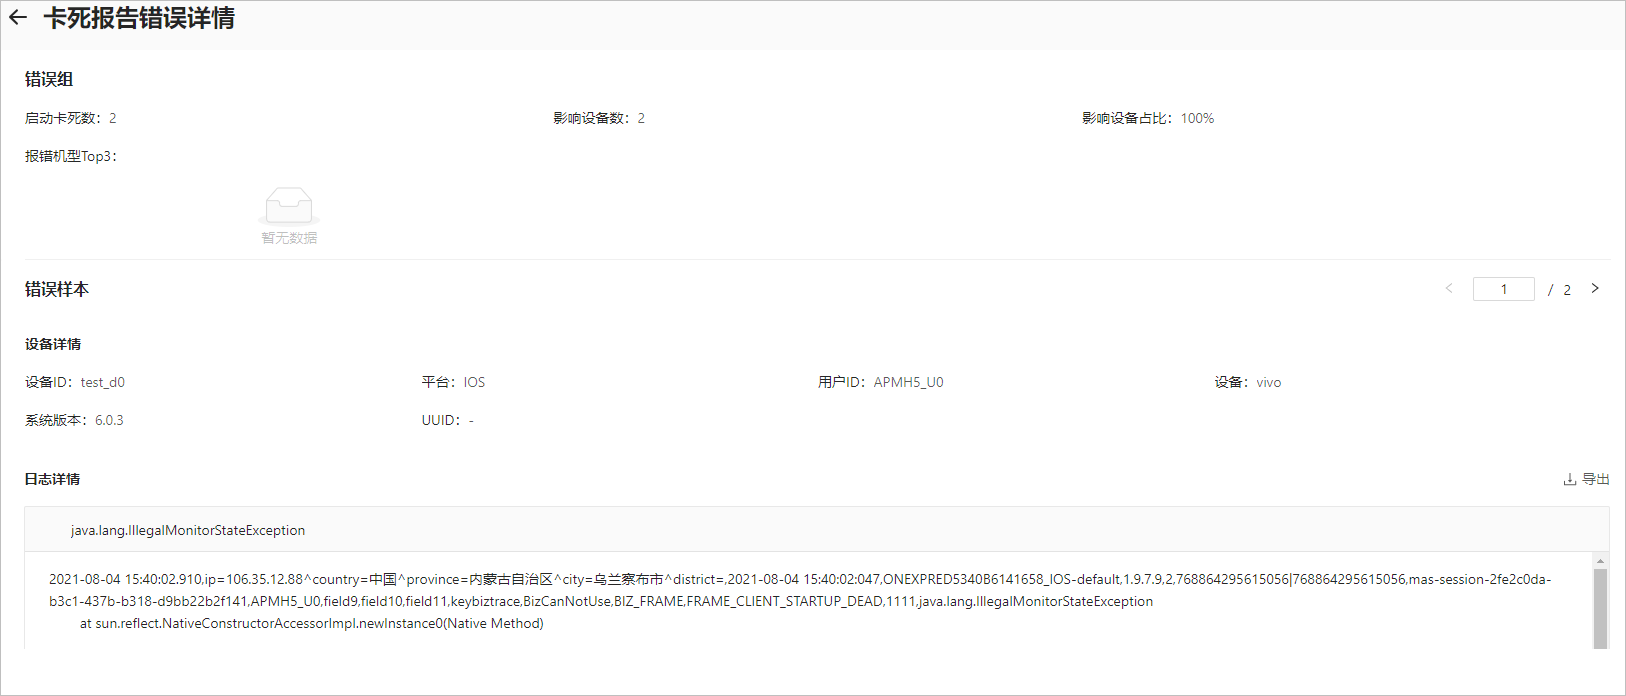Click the empty-data inbox icon
The image size is (1626, 696).
[x=289, y=206]
